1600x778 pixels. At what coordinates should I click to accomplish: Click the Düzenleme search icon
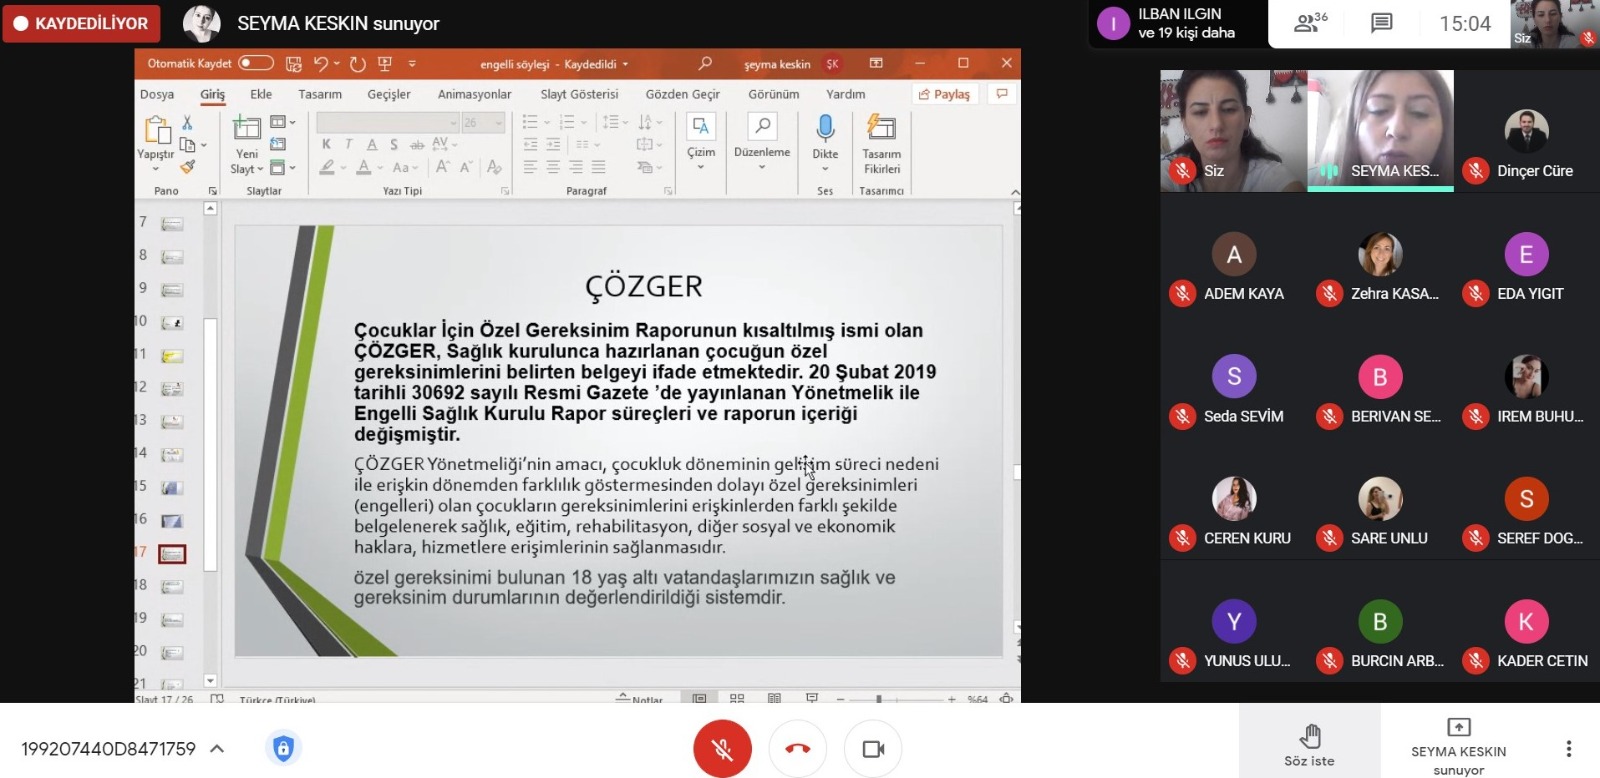point(762,127)
